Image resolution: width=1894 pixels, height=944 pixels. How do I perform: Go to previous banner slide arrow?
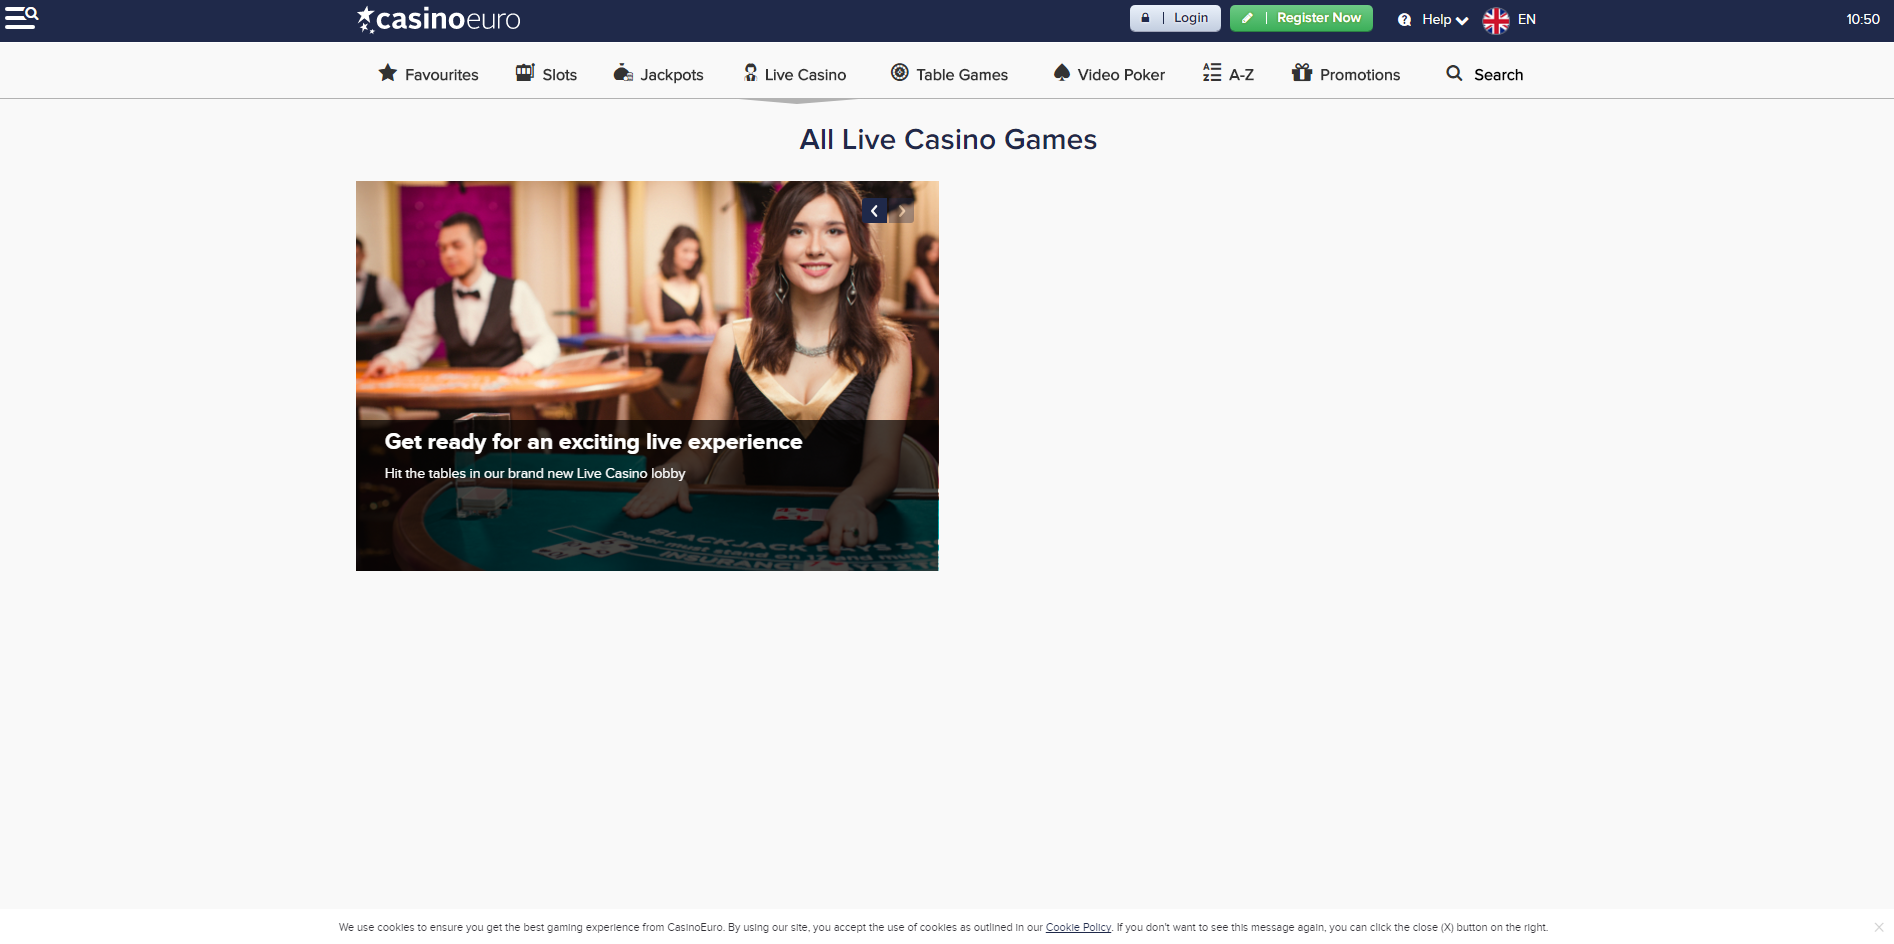874,211
